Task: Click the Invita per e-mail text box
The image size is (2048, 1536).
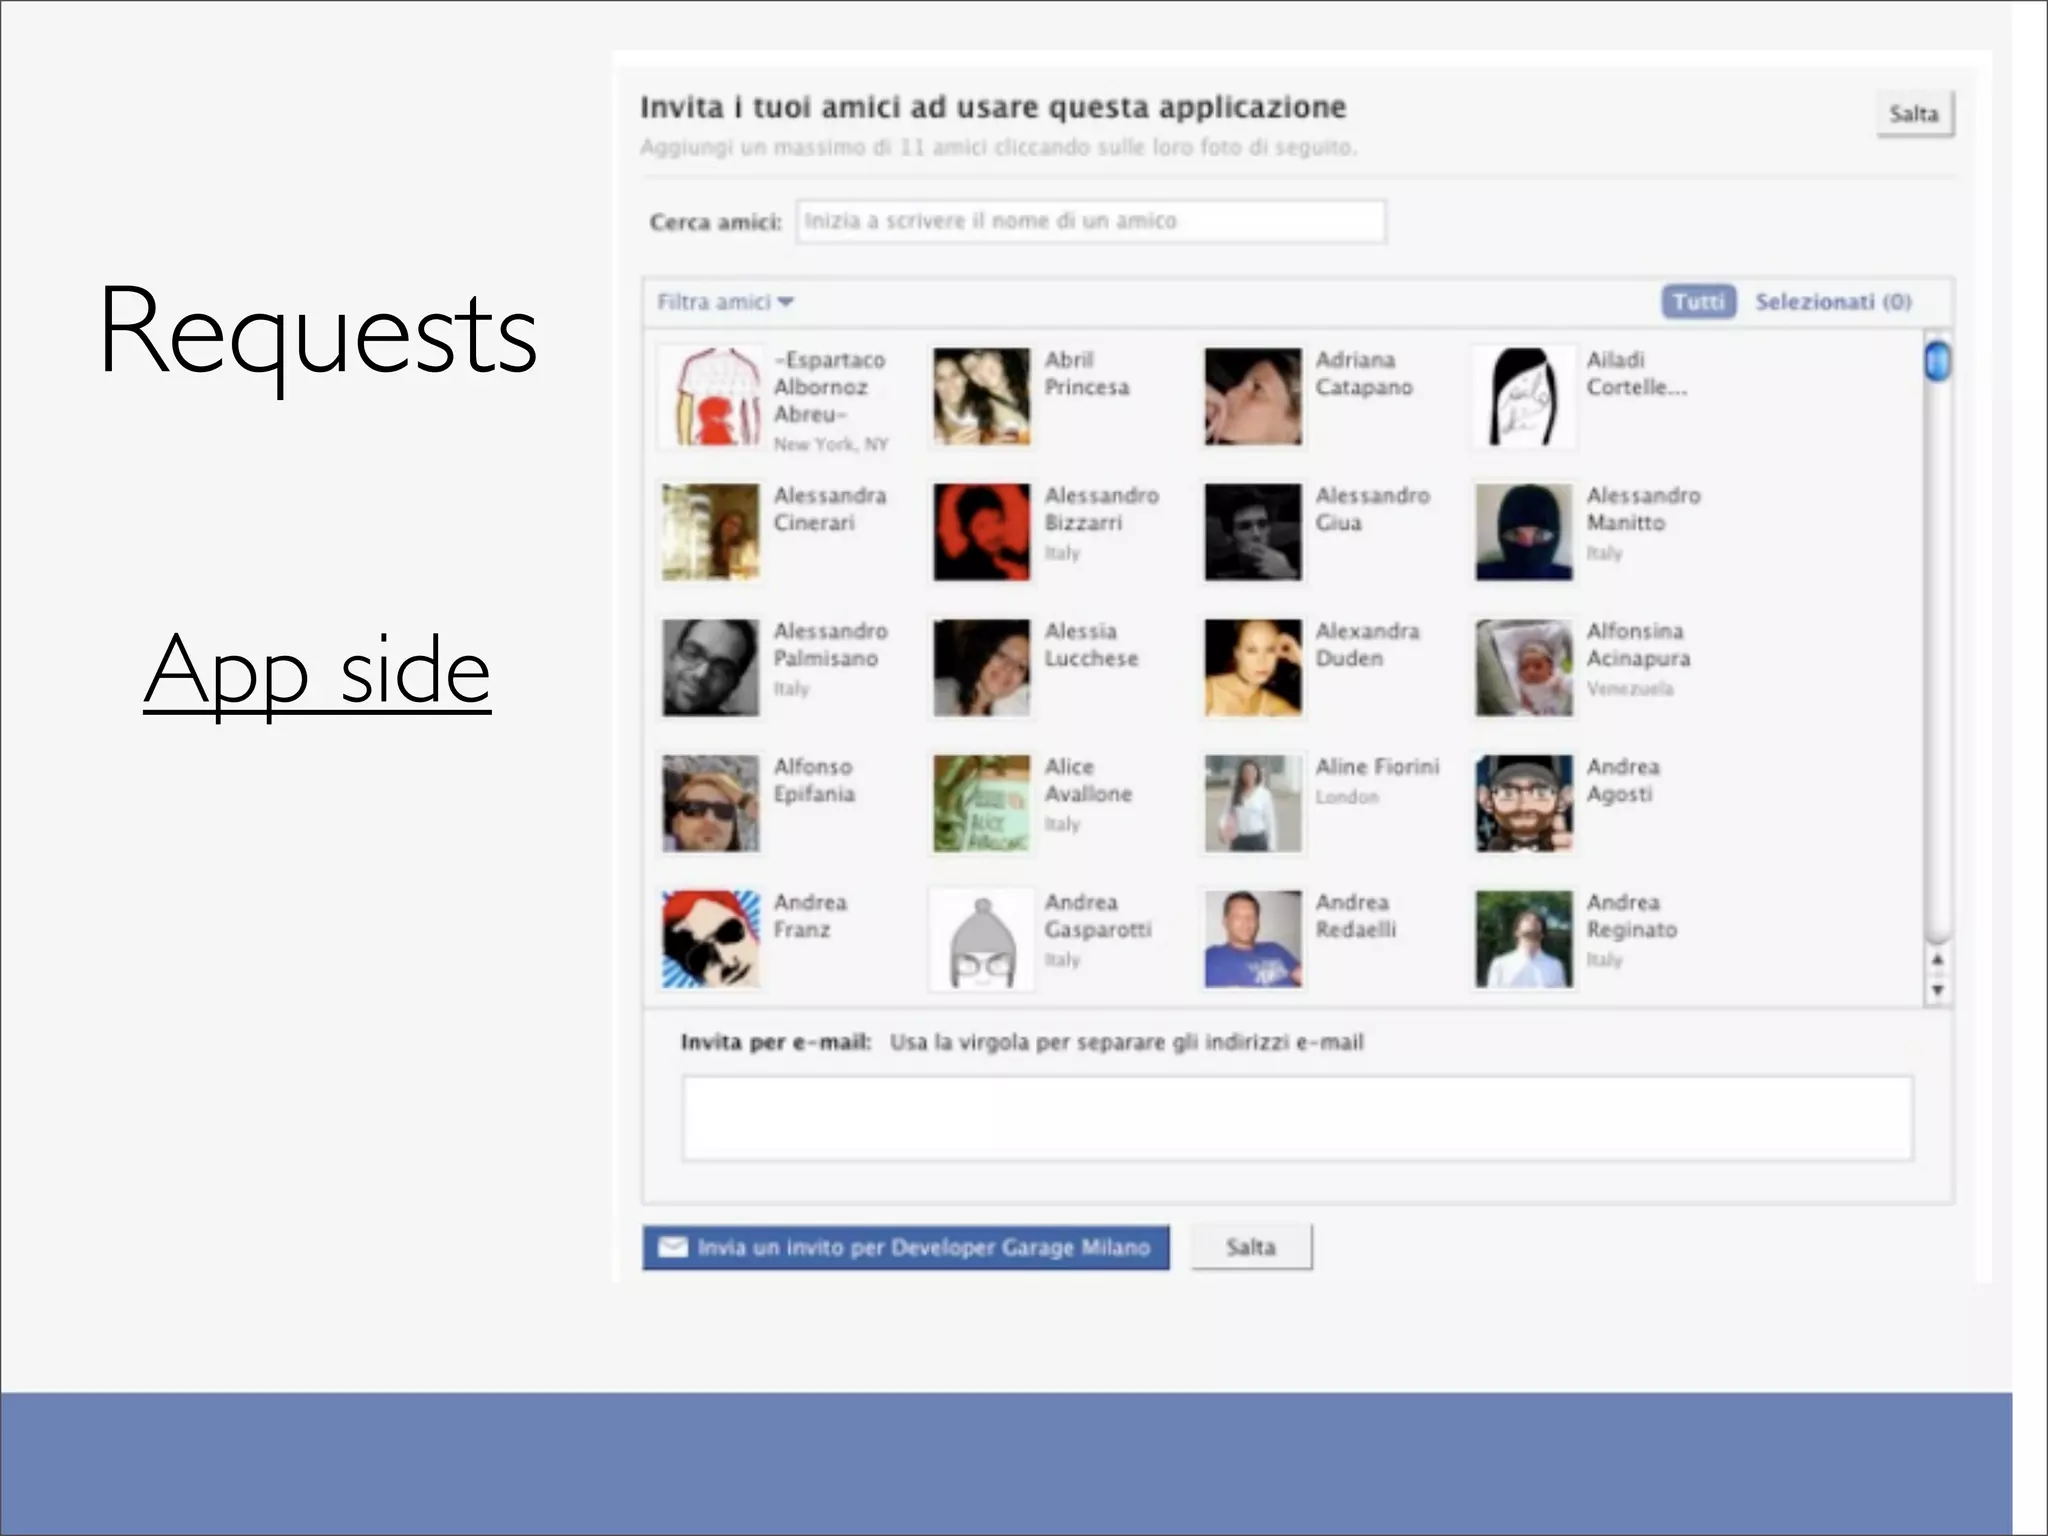Action: click(x=1297, y=1118)
